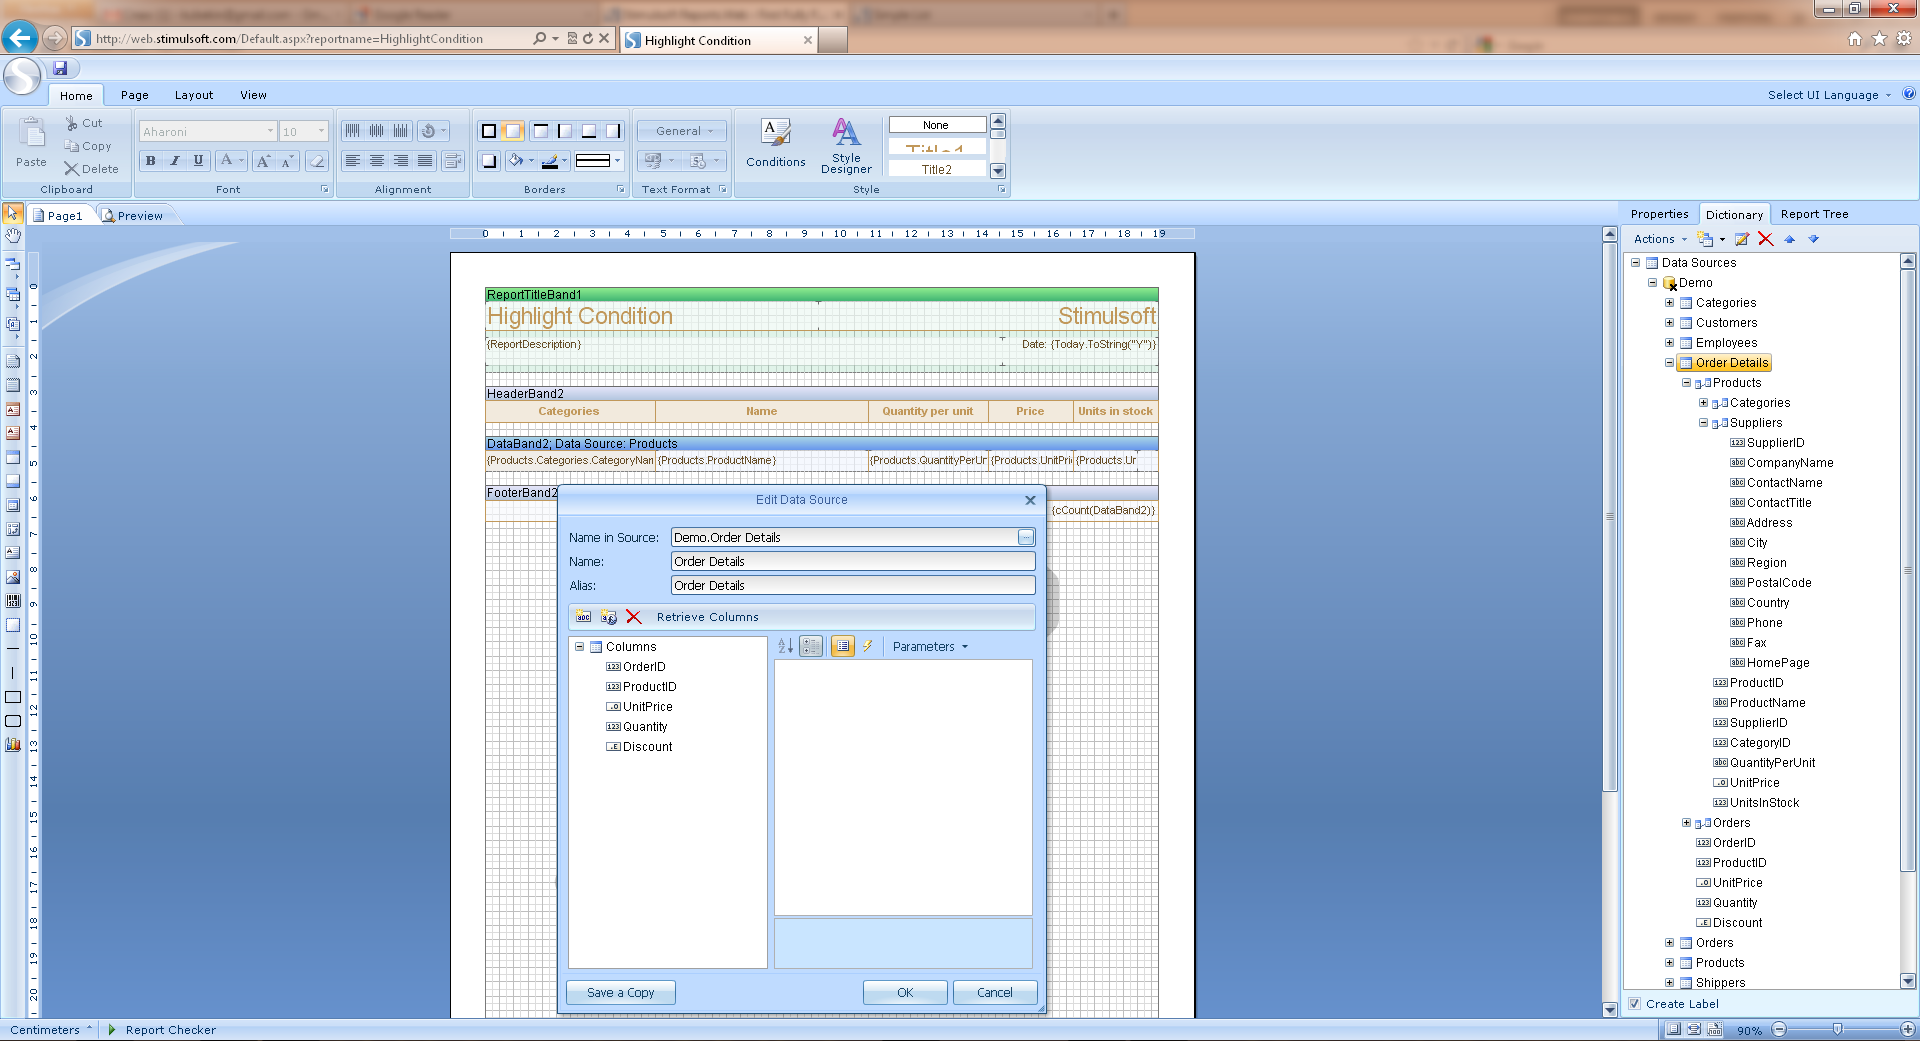Screen dimensions: 1920x1041
Task: Toggle Italic font formatting
Action: pyautogui.click(x=174, y=161)
